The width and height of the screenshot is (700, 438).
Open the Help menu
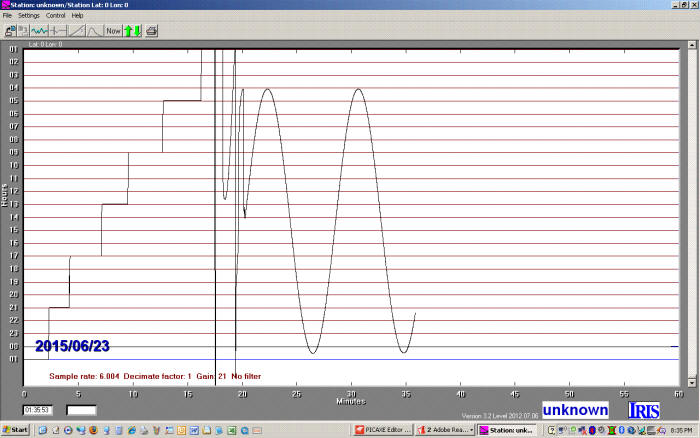pyautogui.click(x=78, y=16)
